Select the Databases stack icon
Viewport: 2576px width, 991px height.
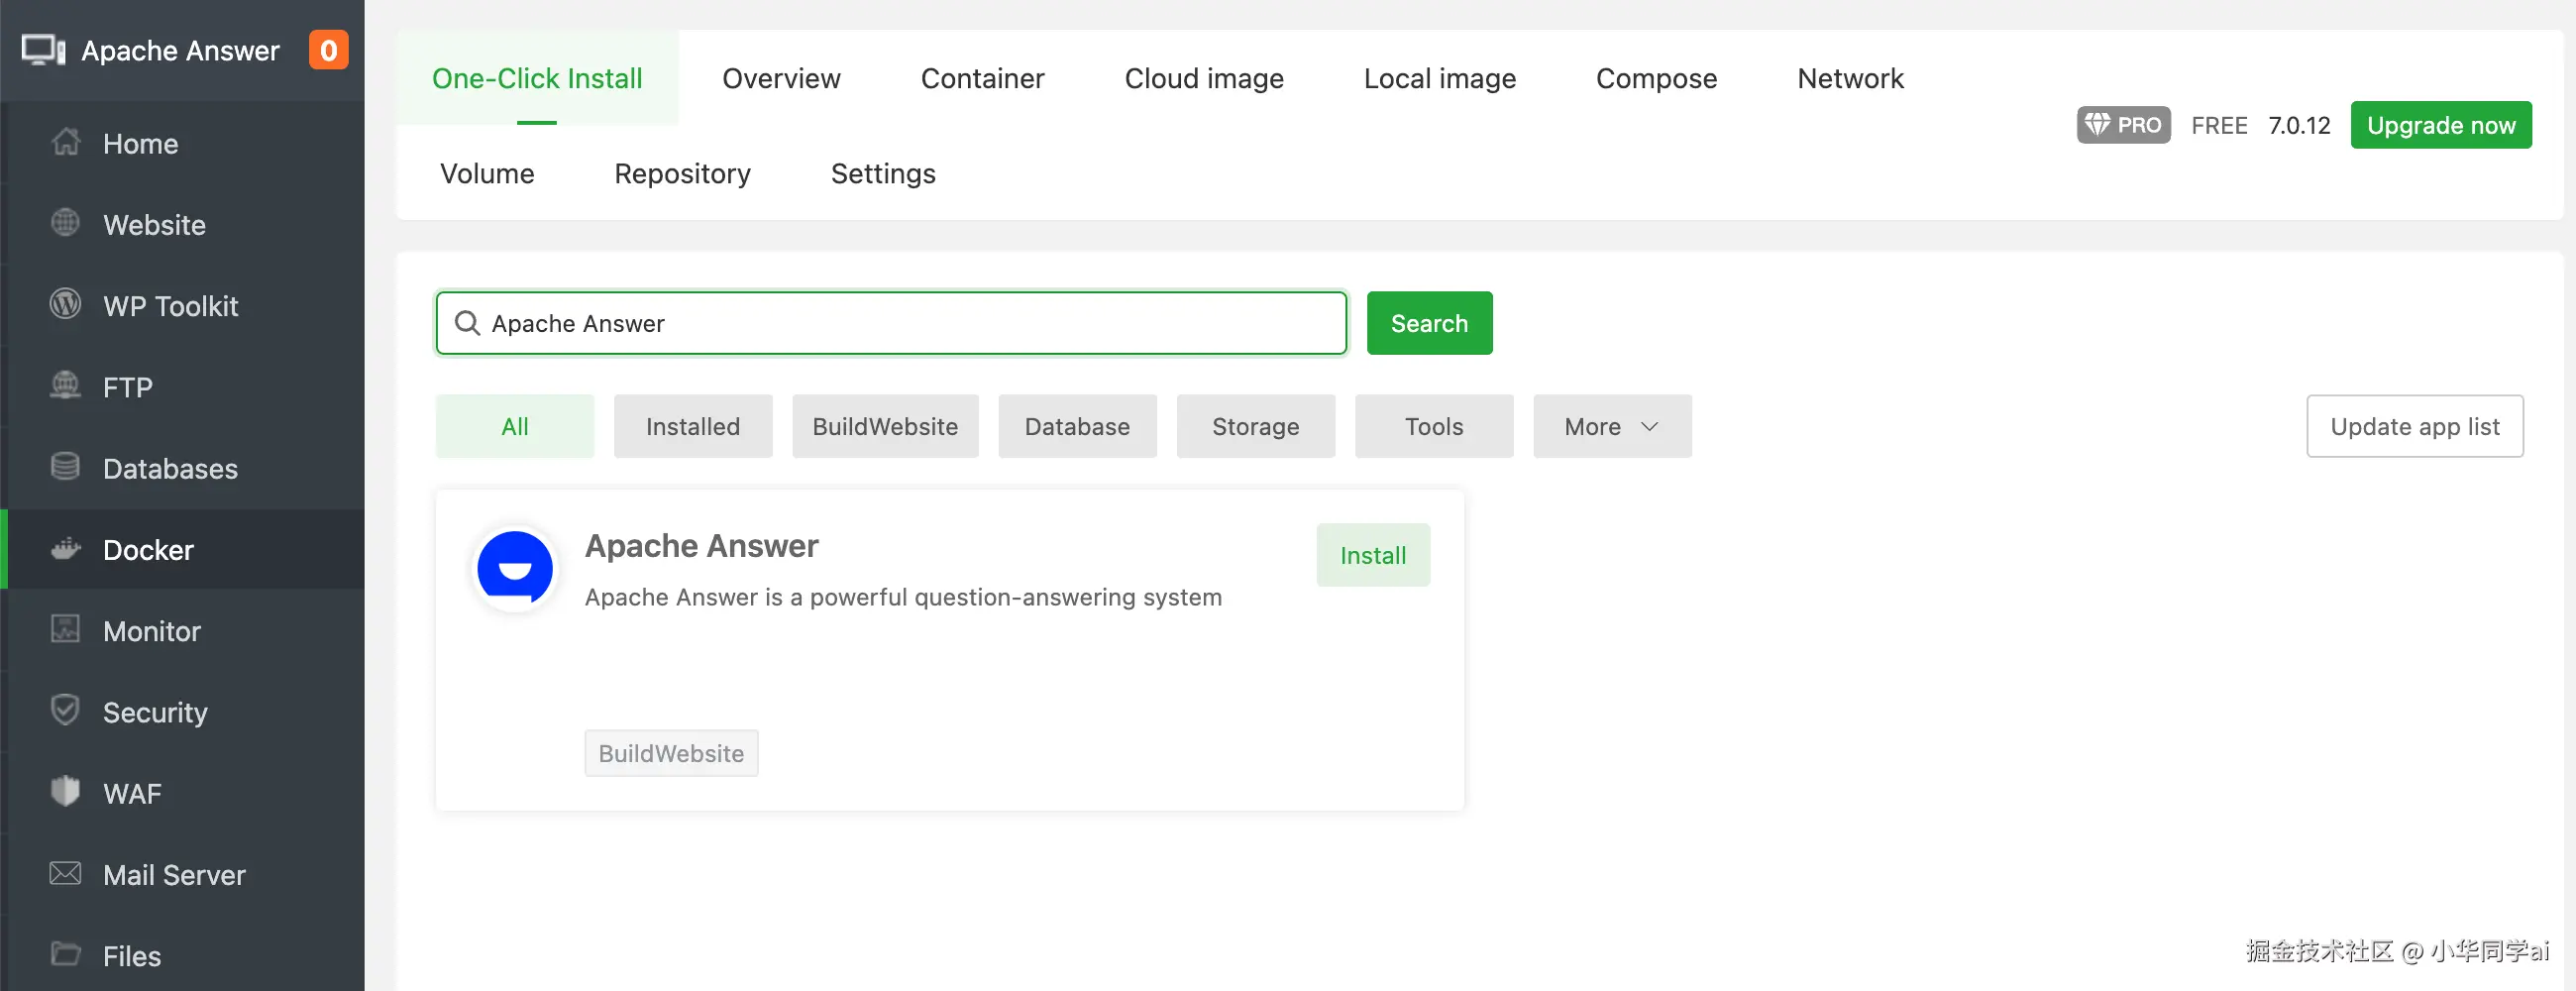click(x=66, y=467)
